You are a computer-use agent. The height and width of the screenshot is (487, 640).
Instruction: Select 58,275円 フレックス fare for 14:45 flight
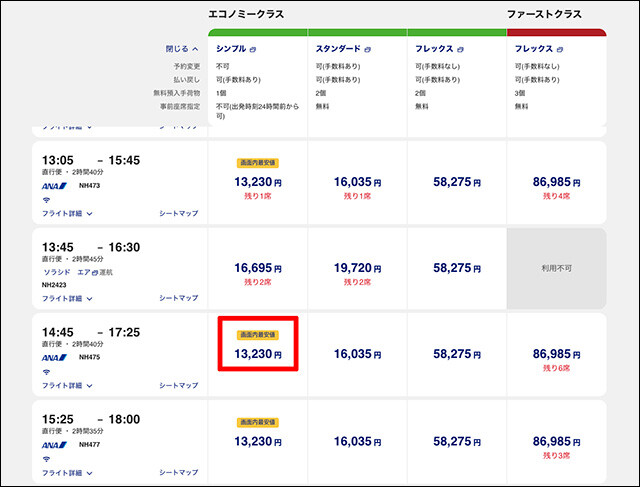click(x=457, y=354)
